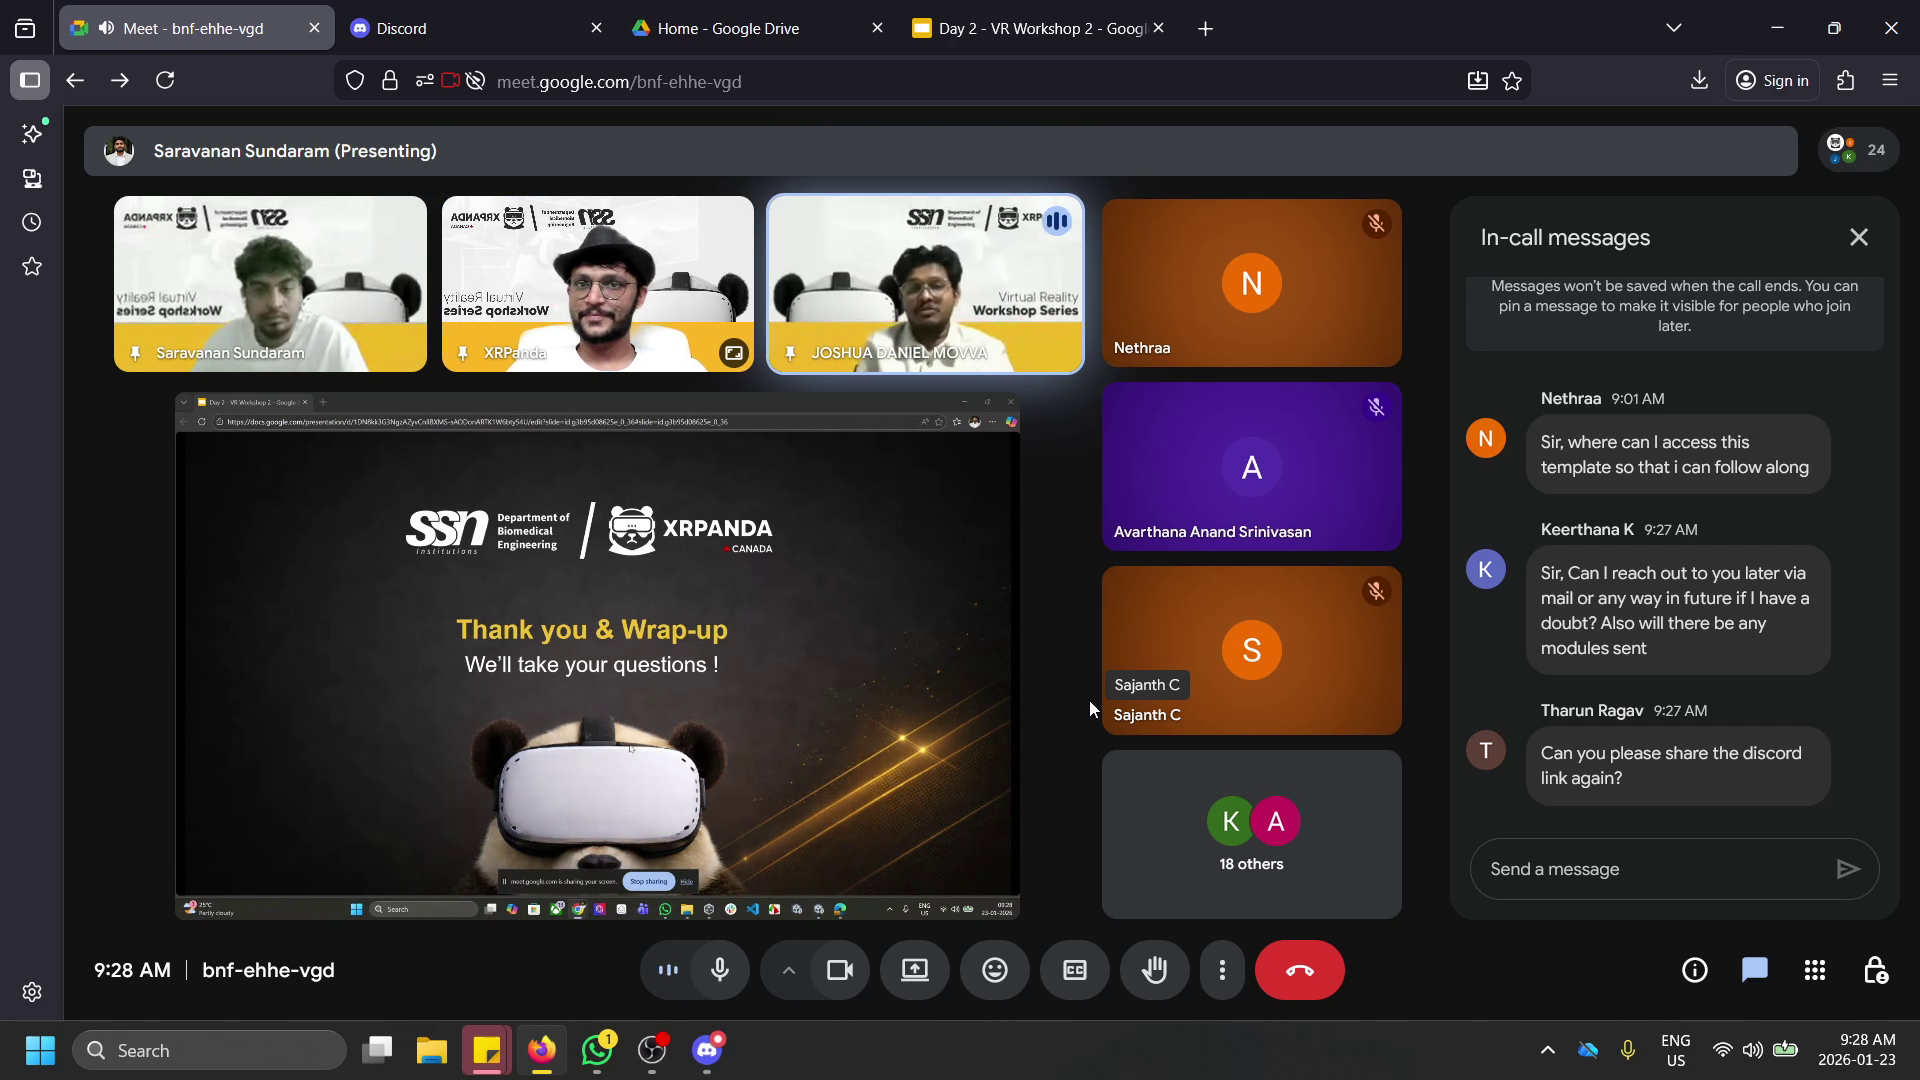Open the list all tabs chevron

pyautogui.click(x=1673, y=28)
